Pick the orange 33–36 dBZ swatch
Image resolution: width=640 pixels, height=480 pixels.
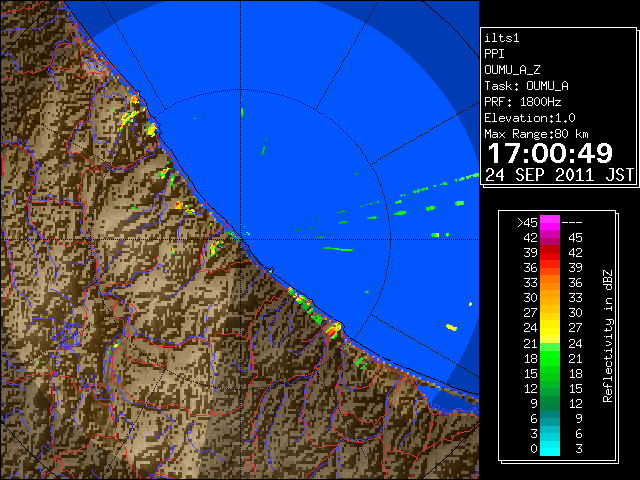(x=550, y=283)
